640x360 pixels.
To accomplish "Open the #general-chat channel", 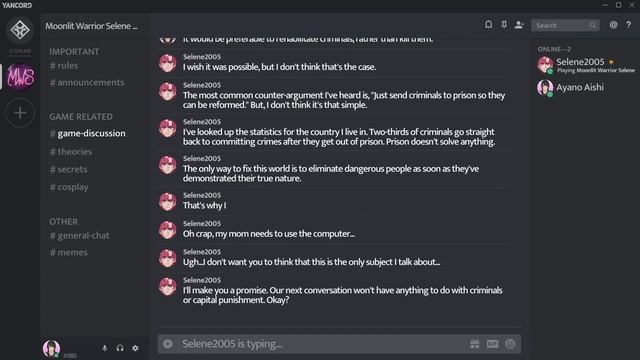I will tap(79, 236).
